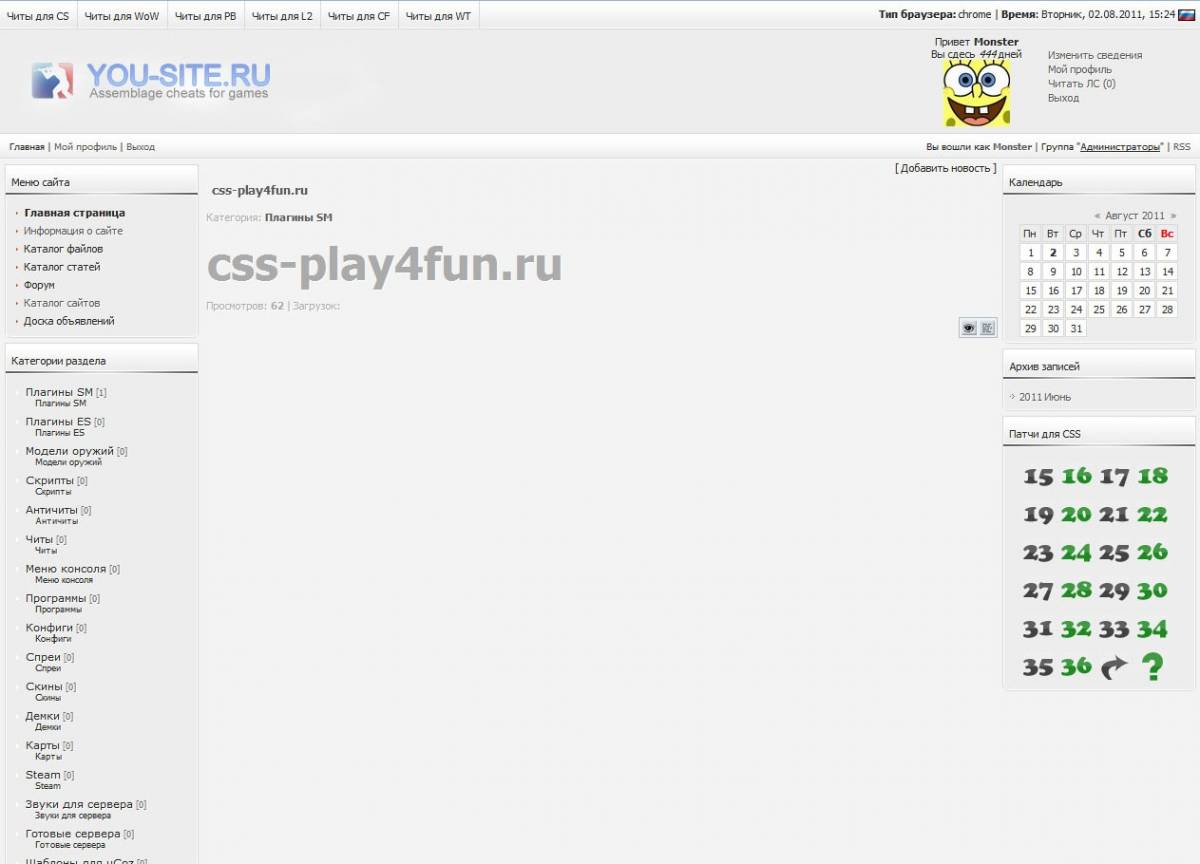
Task: Open the Читы для WoW tab
Action: pyautogui.click(x=122, y=16)
